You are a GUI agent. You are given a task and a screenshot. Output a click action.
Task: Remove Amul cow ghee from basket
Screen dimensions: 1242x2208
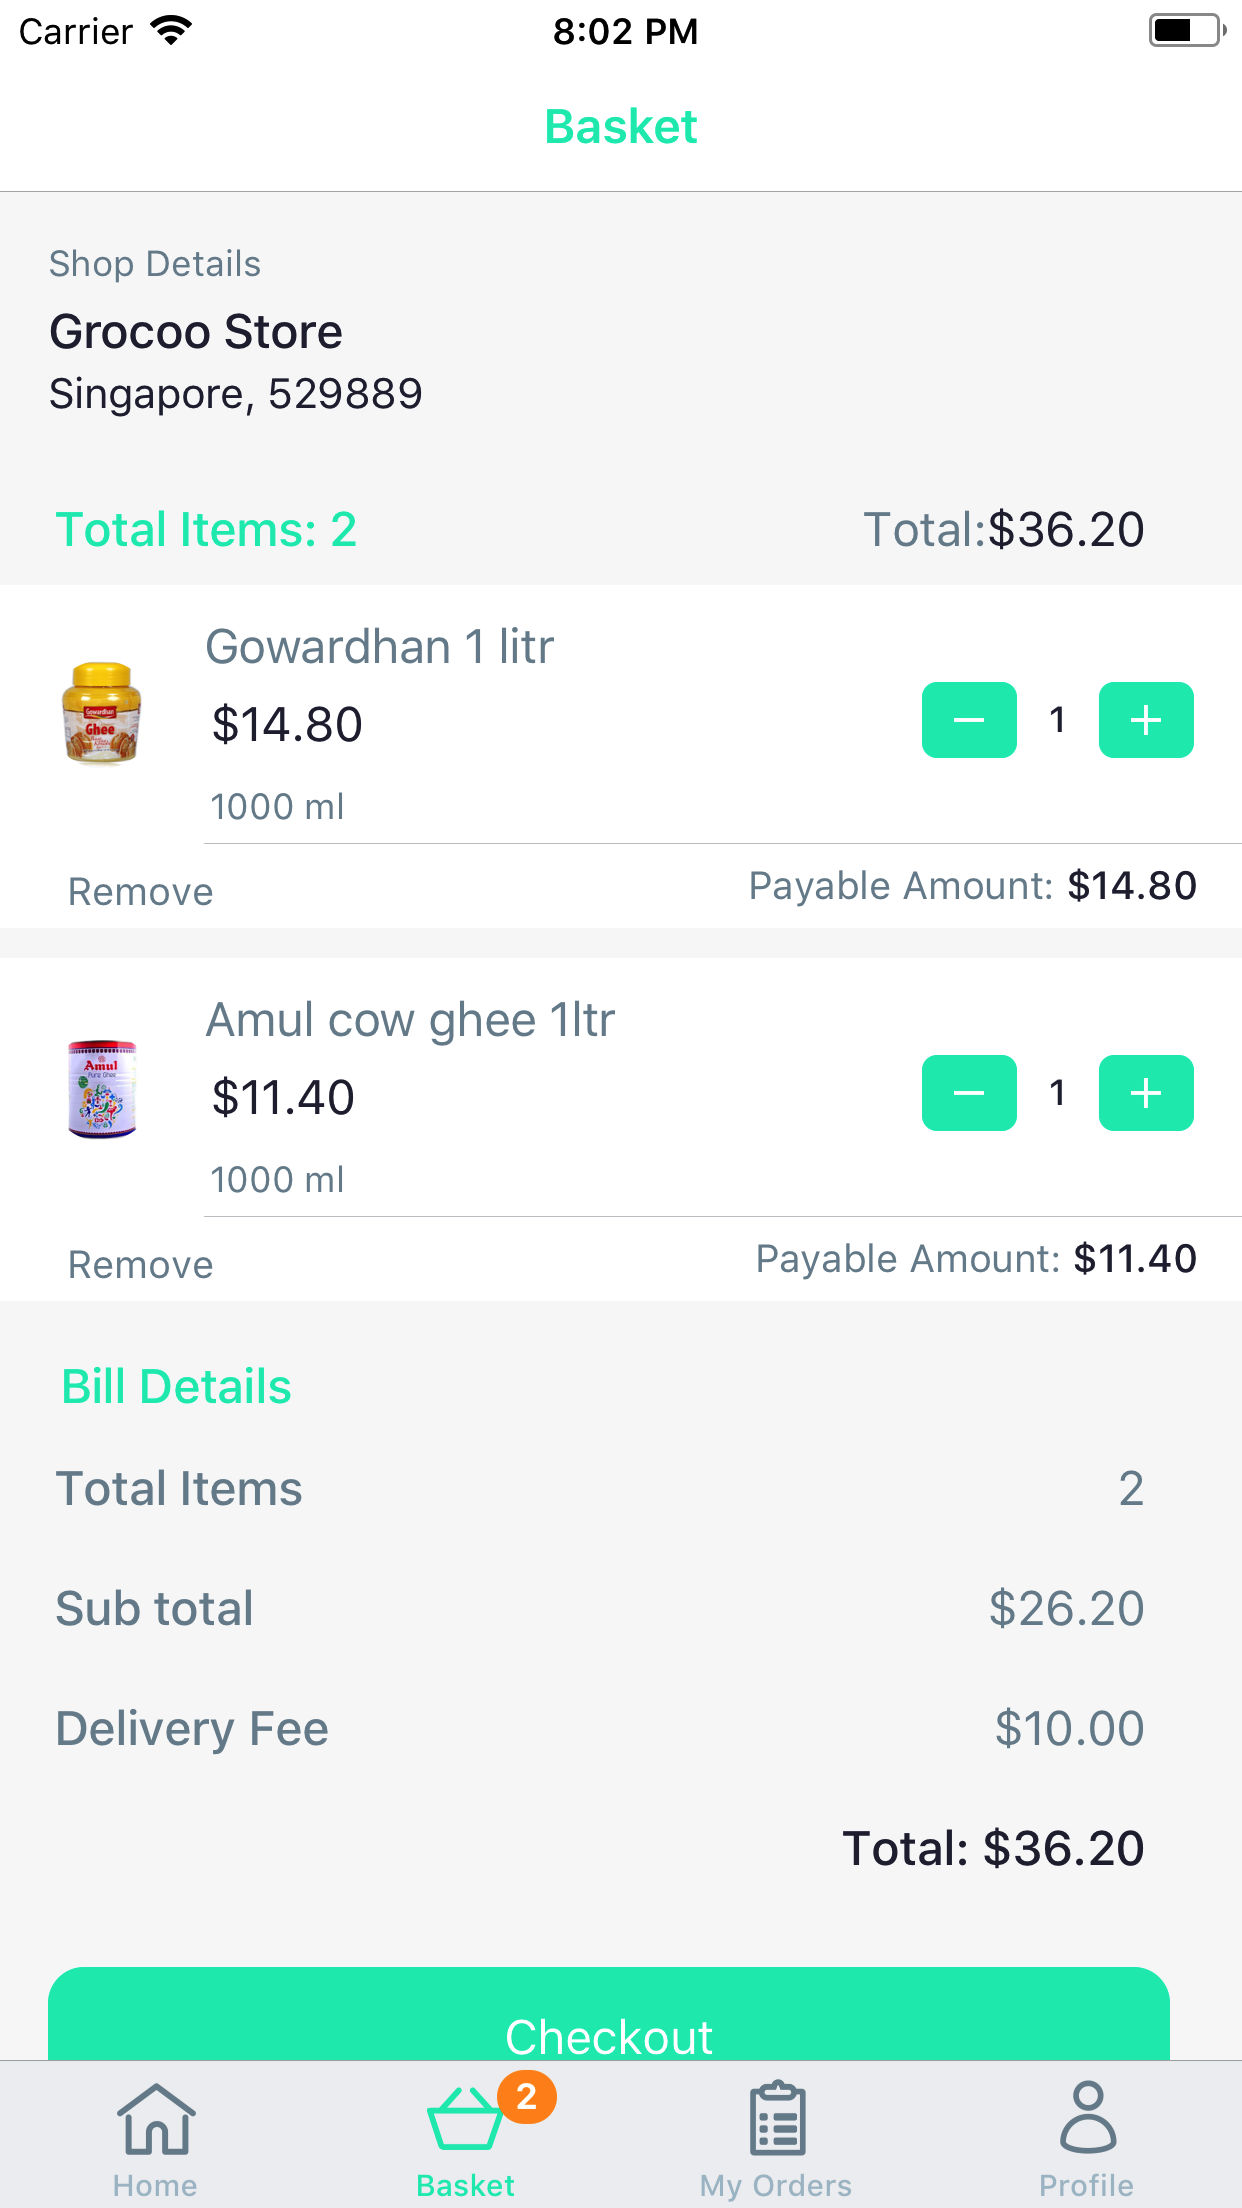(x=141, y=1265)
